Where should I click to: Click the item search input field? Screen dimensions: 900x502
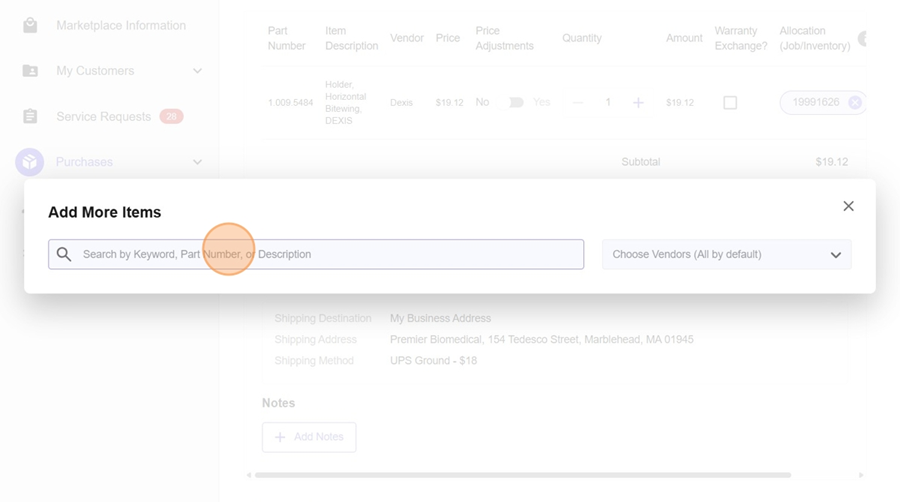tap(330, 254)
